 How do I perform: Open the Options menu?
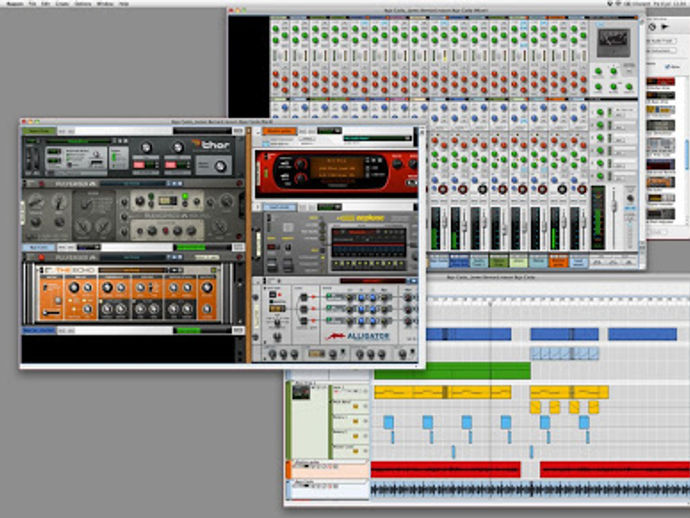pyautogui.click(x=82, y=4)
